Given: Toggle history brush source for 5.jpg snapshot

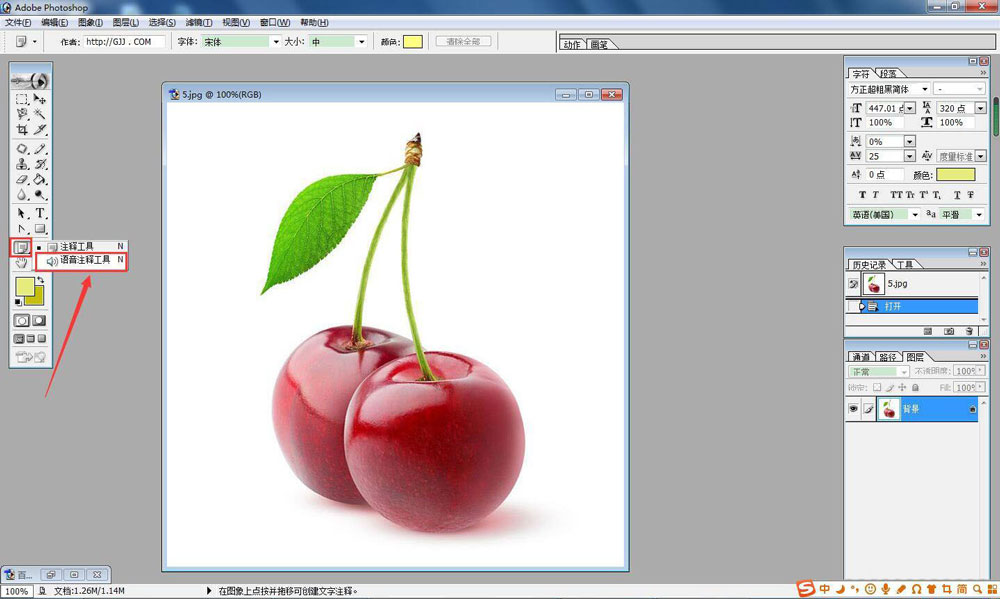Looking at the screenshot, I should coord(853,284).
